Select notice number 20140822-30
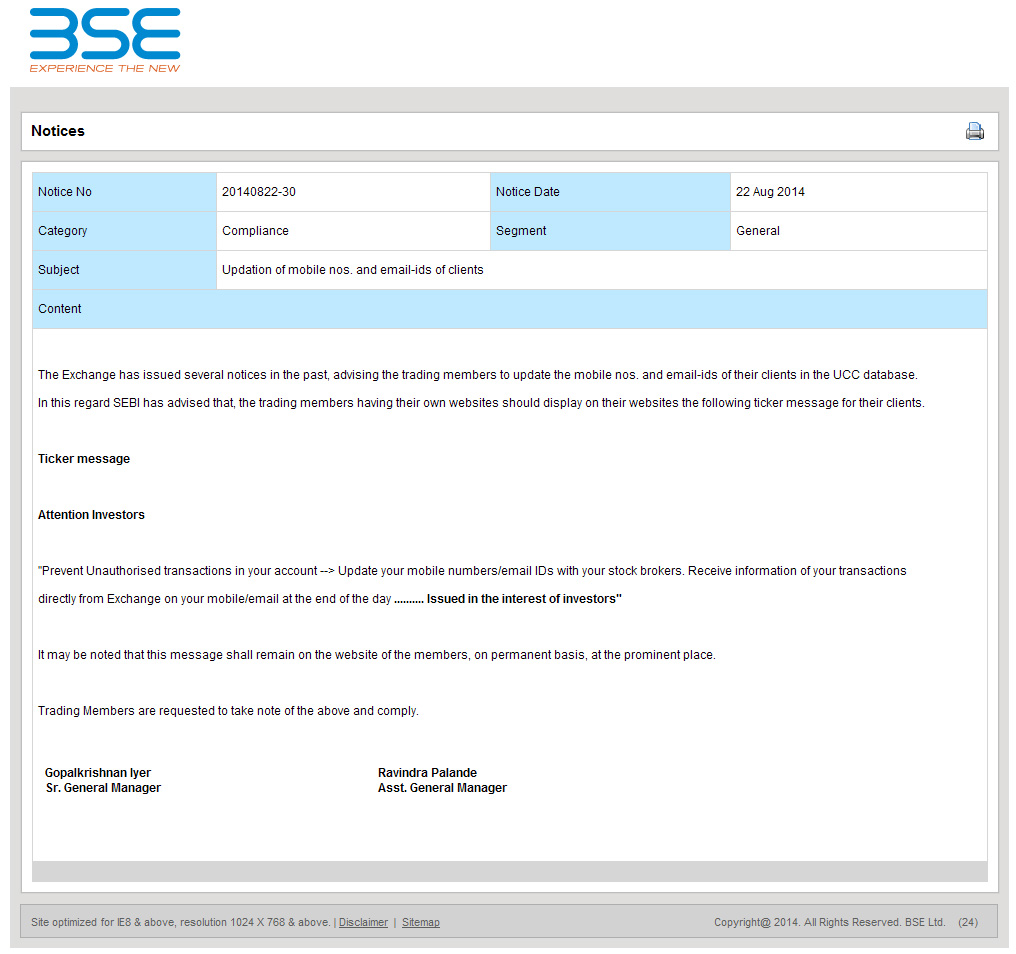Viewport: 1016px width, 954px height. tap(259, 192)
